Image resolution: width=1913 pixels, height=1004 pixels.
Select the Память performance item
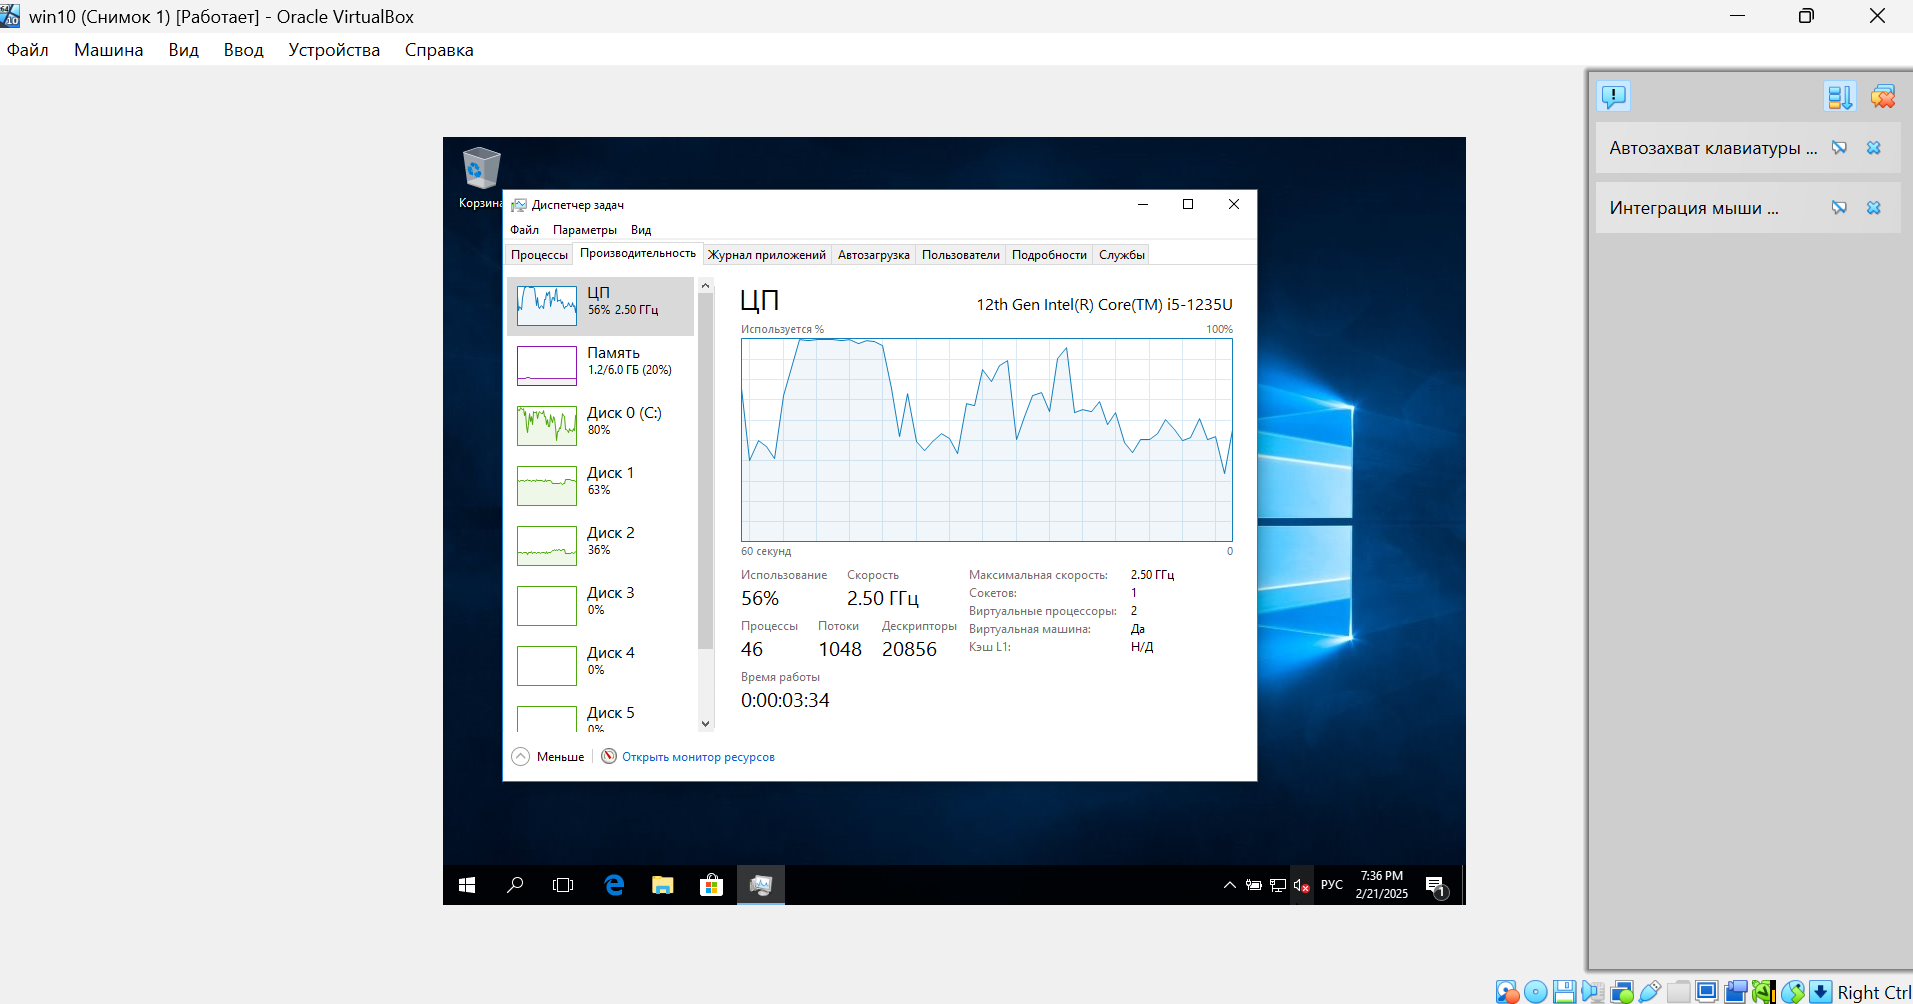click(601, 366)
